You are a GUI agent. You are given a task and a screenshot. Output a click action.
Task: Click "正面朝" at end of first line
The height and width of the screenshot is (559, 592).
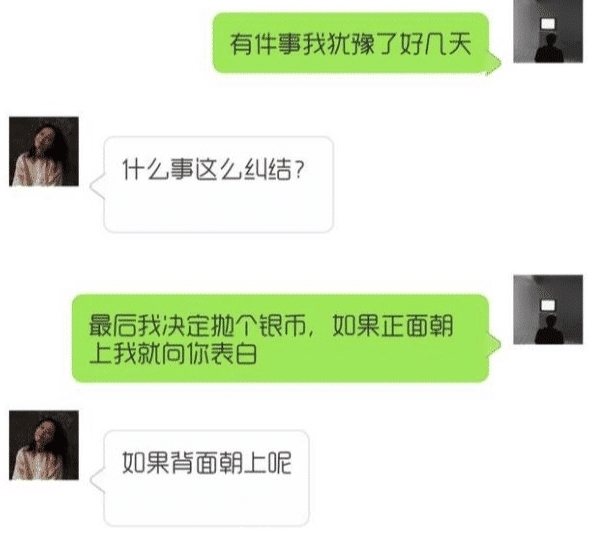click(417, 325)
